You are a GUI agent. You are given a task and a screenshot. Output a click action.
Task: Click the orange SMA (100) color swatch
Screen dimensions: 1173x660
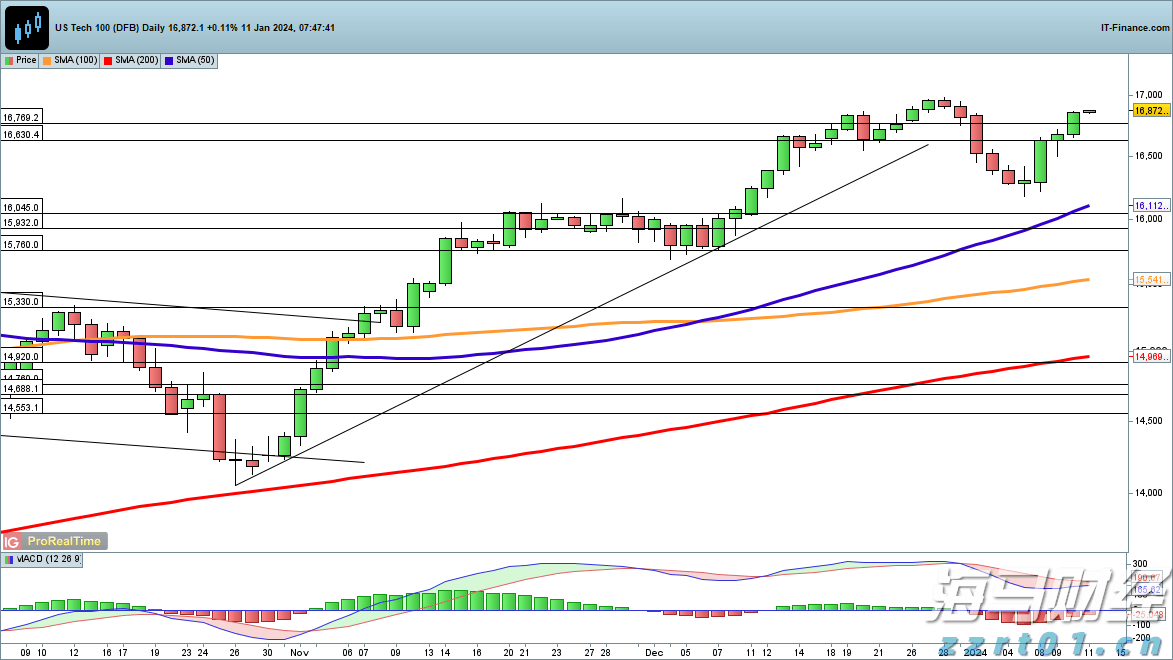48,61
